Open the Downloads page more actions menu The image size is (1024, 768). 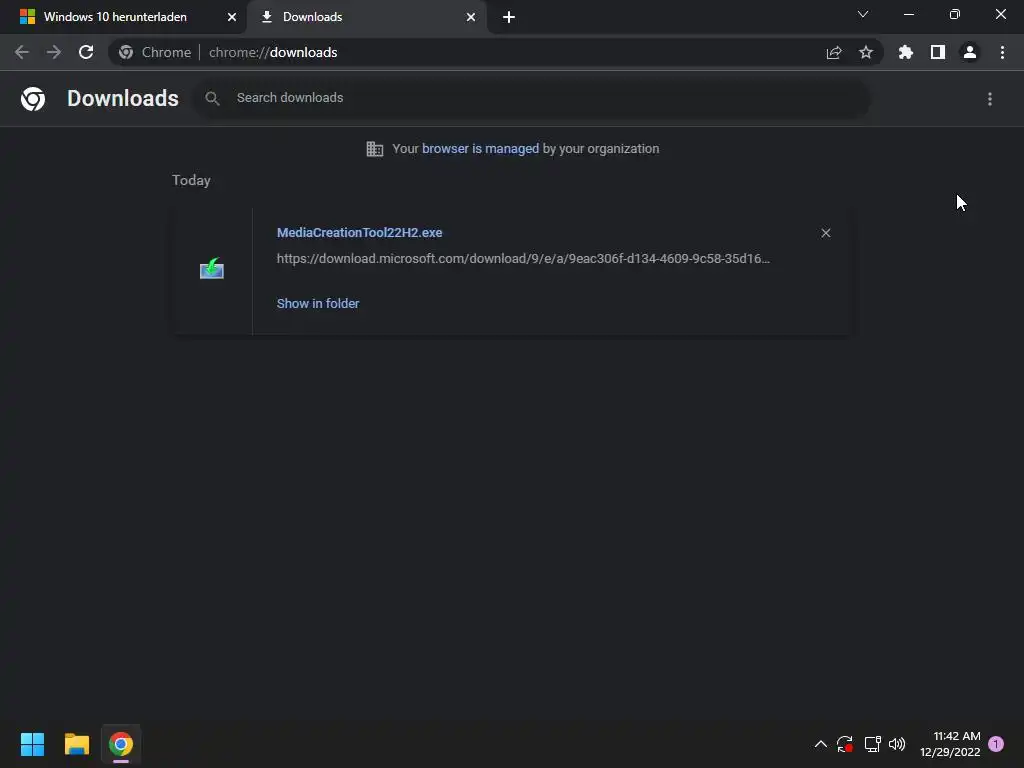(990, 99)
